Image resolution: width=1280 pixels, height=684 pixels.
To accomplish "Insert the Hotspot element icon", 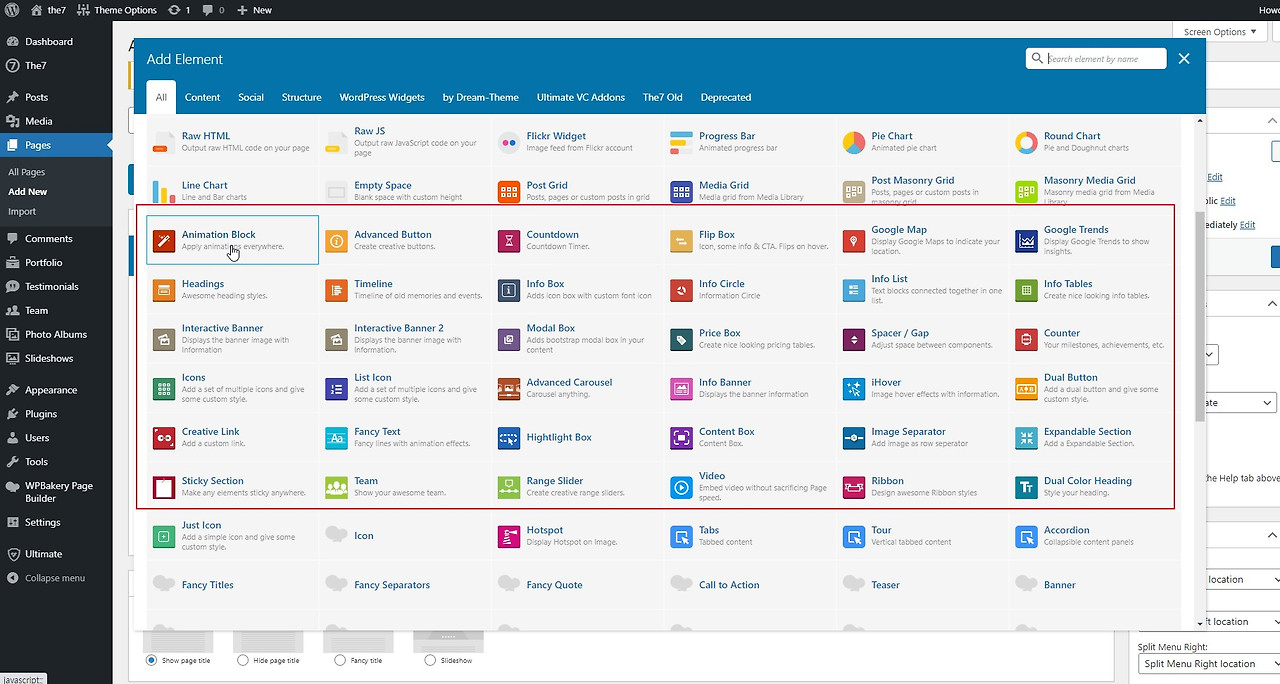I will (509, 536).
